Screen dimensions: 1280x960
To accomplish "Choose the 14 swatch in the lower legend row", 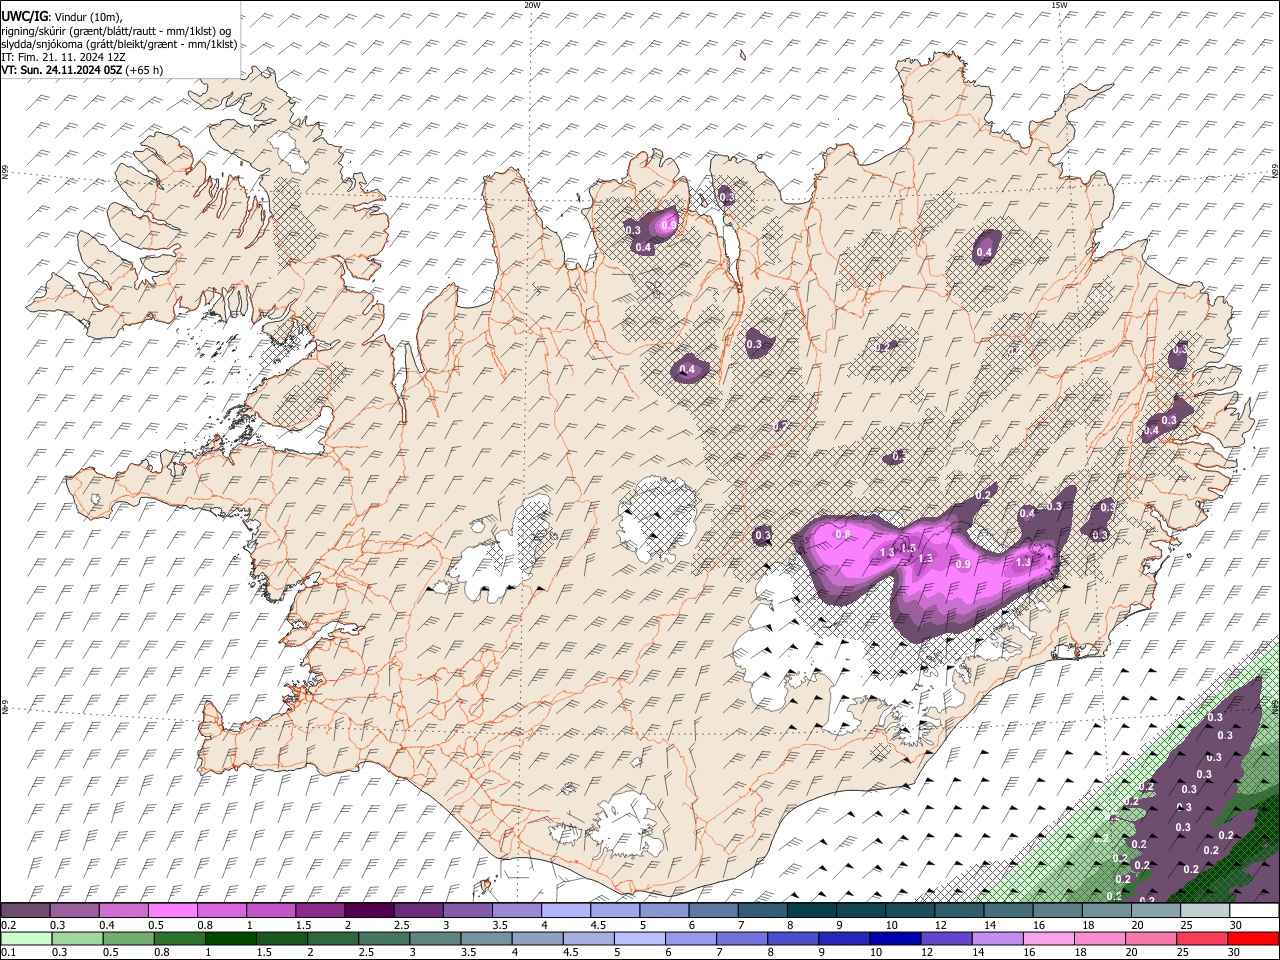I will point(996,938).
